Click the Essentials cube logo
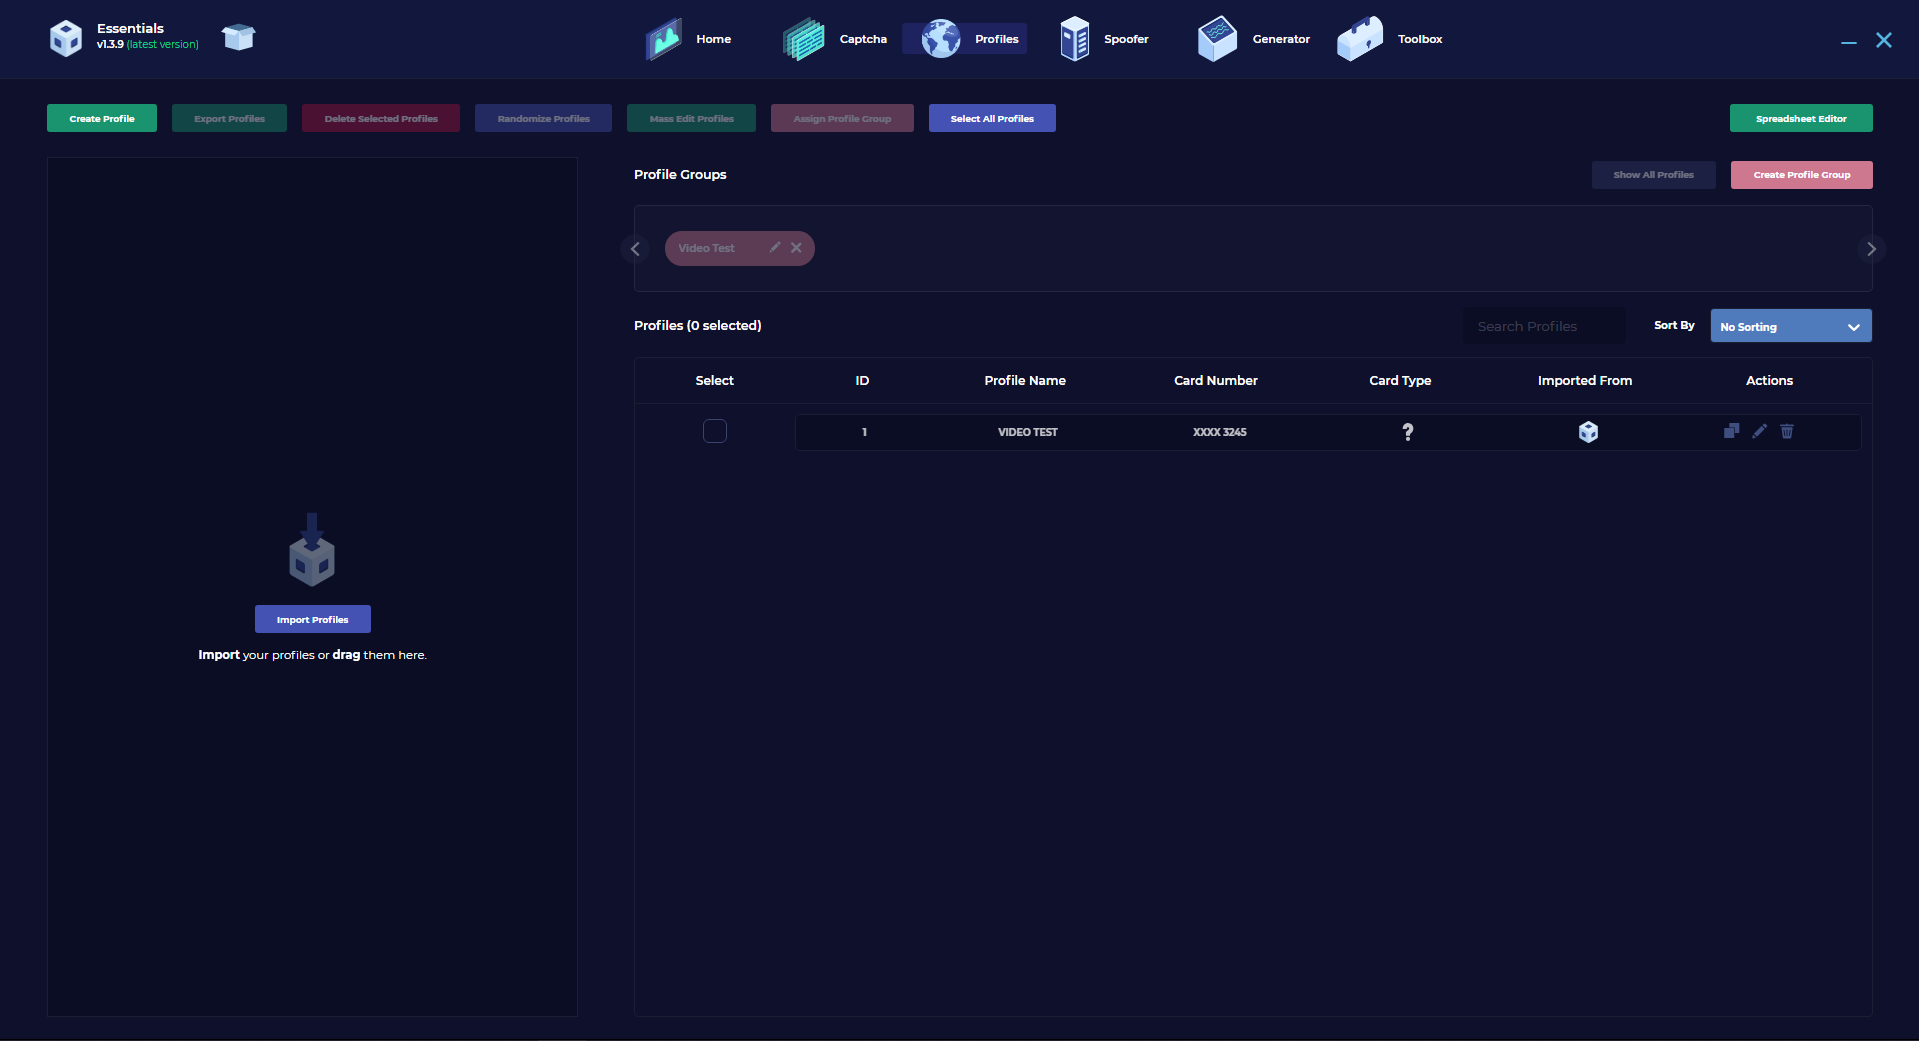This screenshot has width=1919, height=1041. tap(66, 38)
